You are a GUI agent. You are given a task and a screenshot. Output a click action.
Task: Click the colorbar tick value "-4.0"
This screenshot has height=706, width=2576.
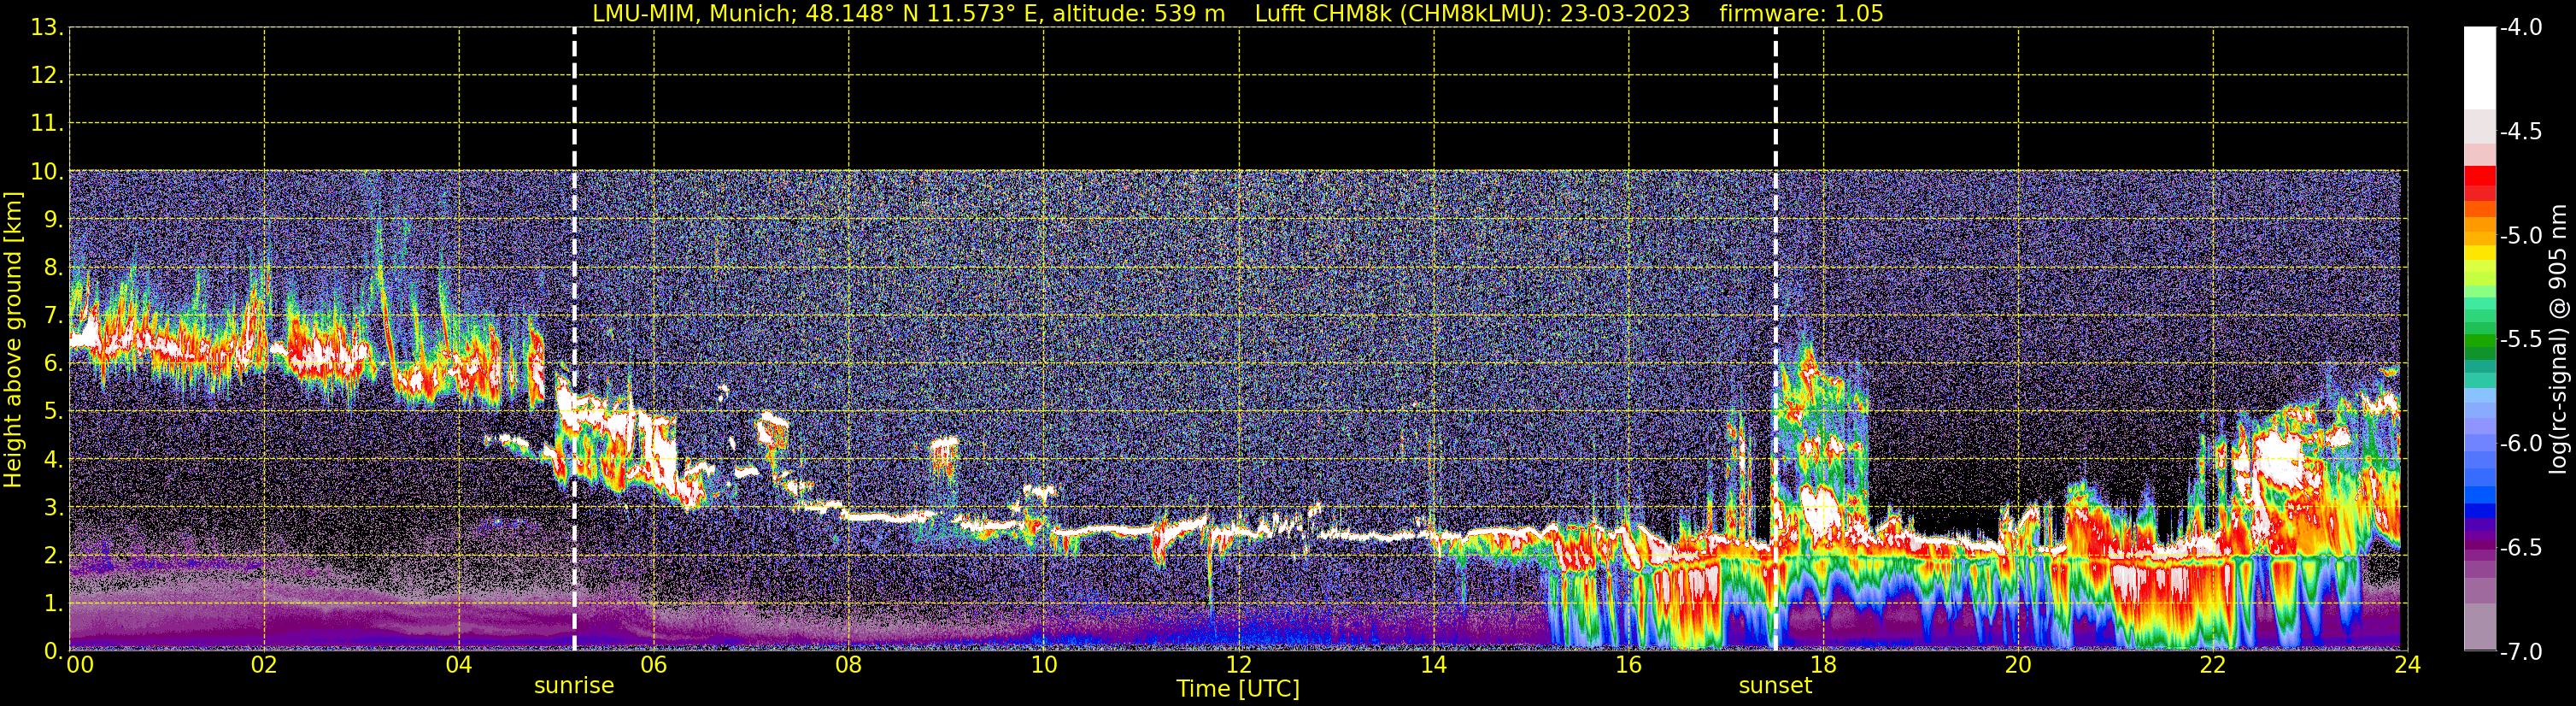2520,27
